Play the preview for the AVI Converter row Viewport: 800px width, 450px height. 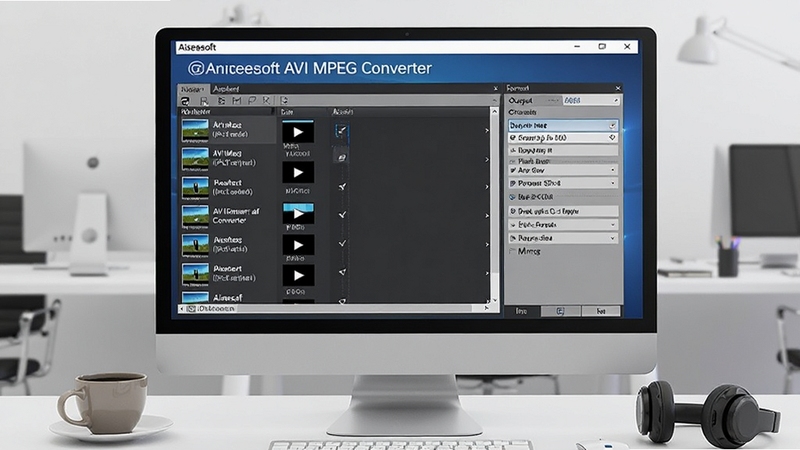pyautogui.click(x=298, y=214)
